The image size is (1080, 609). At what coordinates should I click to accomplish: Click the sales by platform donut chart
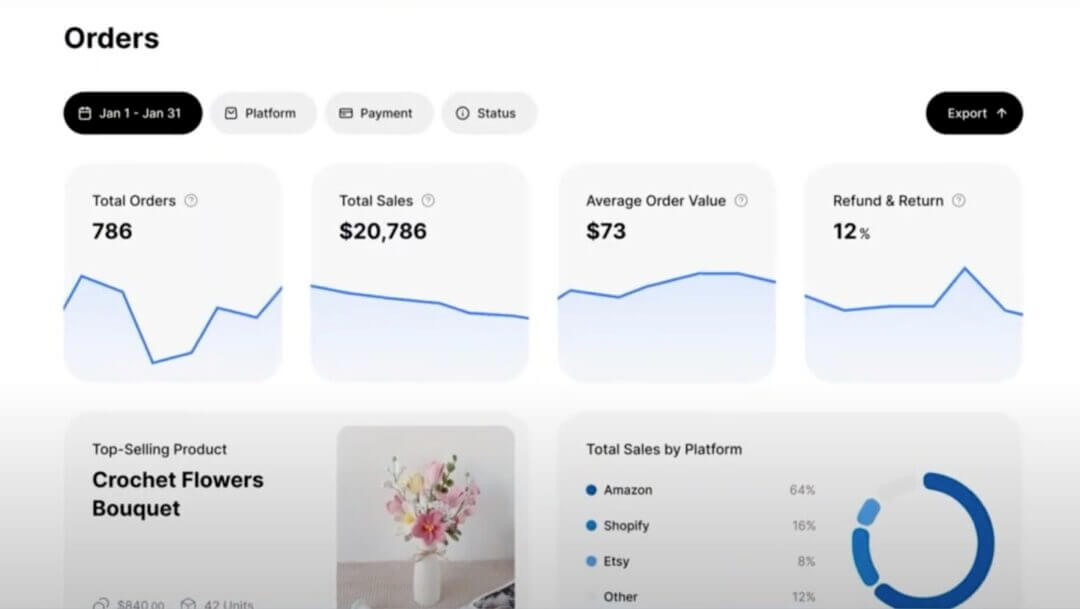pyautogui.click(x=923, y=541)
